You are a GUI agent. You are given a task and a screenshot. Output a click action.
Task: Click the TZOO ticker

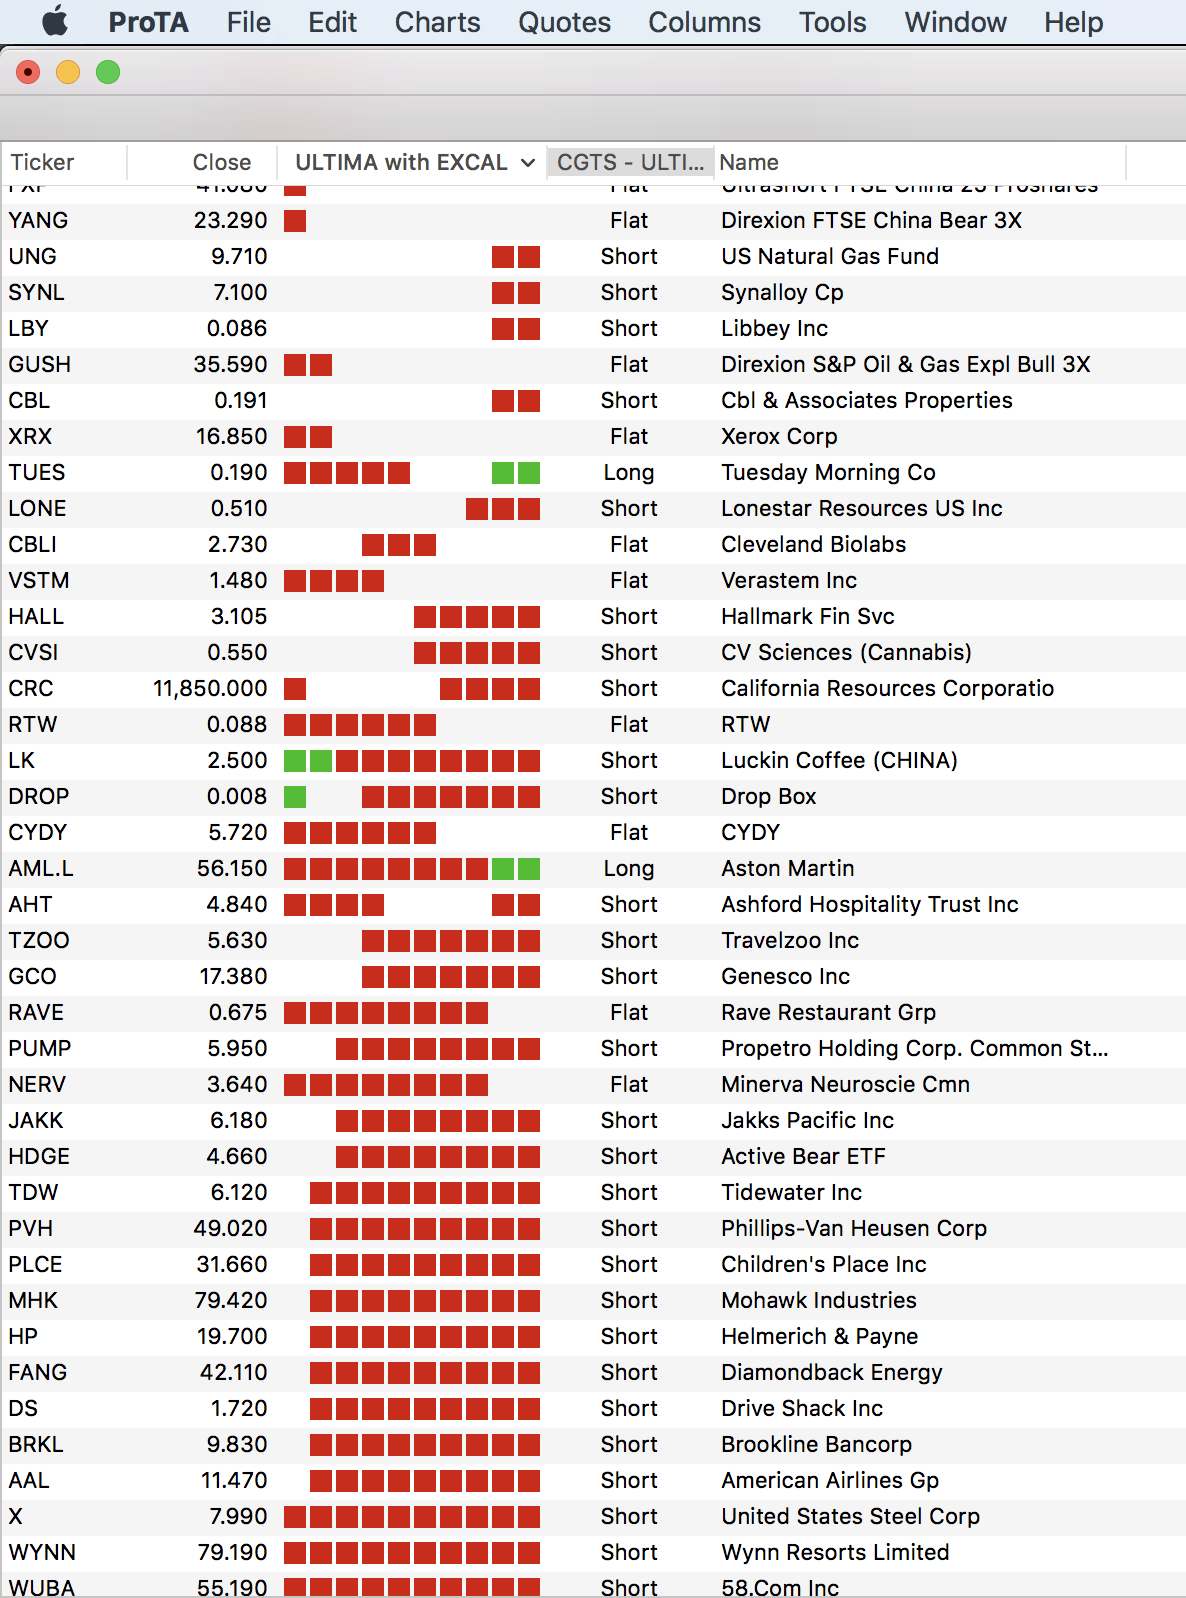[x=39, y=940]
